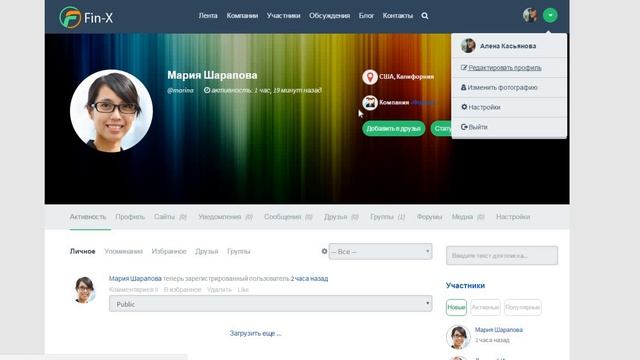
Task: Click the location pin icon
Action: (370, 77)
